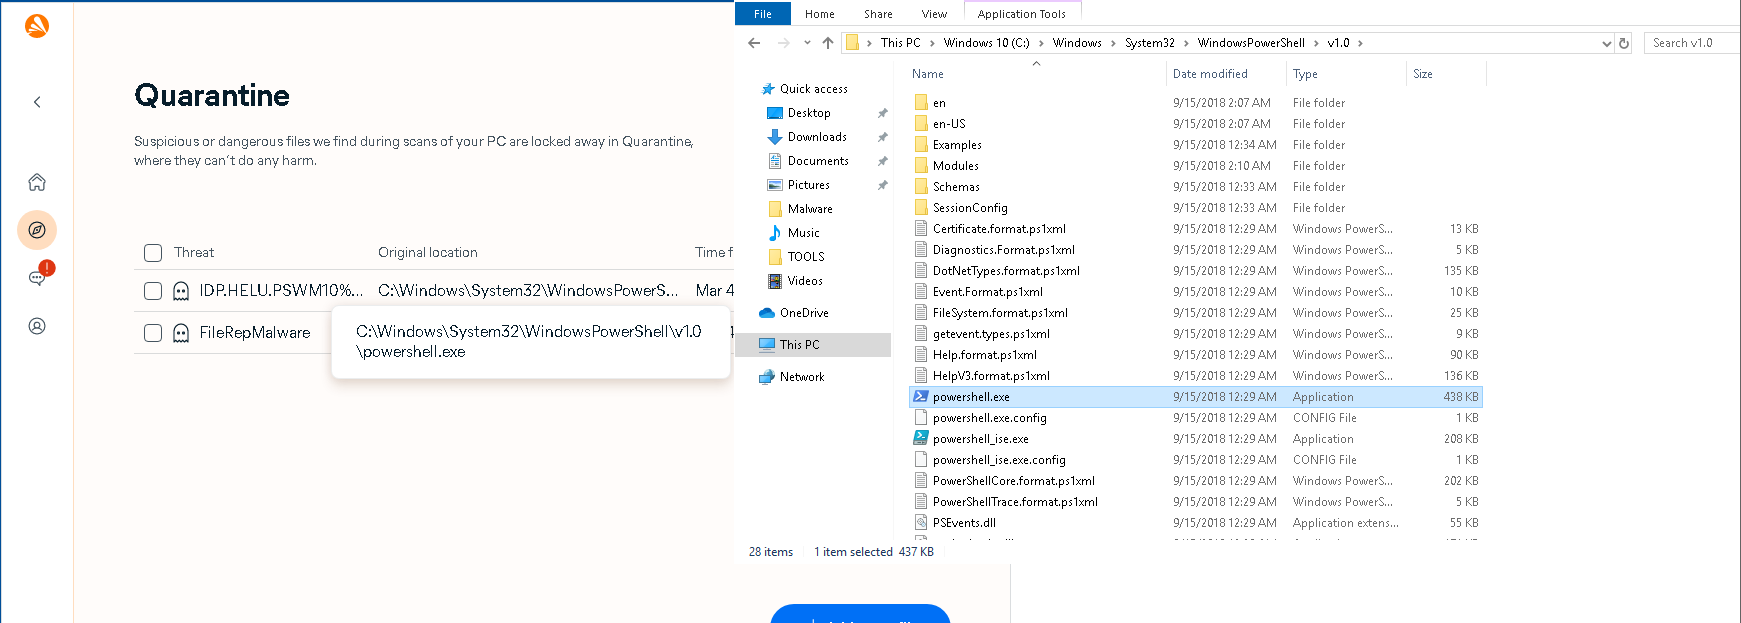This screenshot has width=1741, height=623.
Task: Click the Search v1.0 input field
Action: point(1692,43)
